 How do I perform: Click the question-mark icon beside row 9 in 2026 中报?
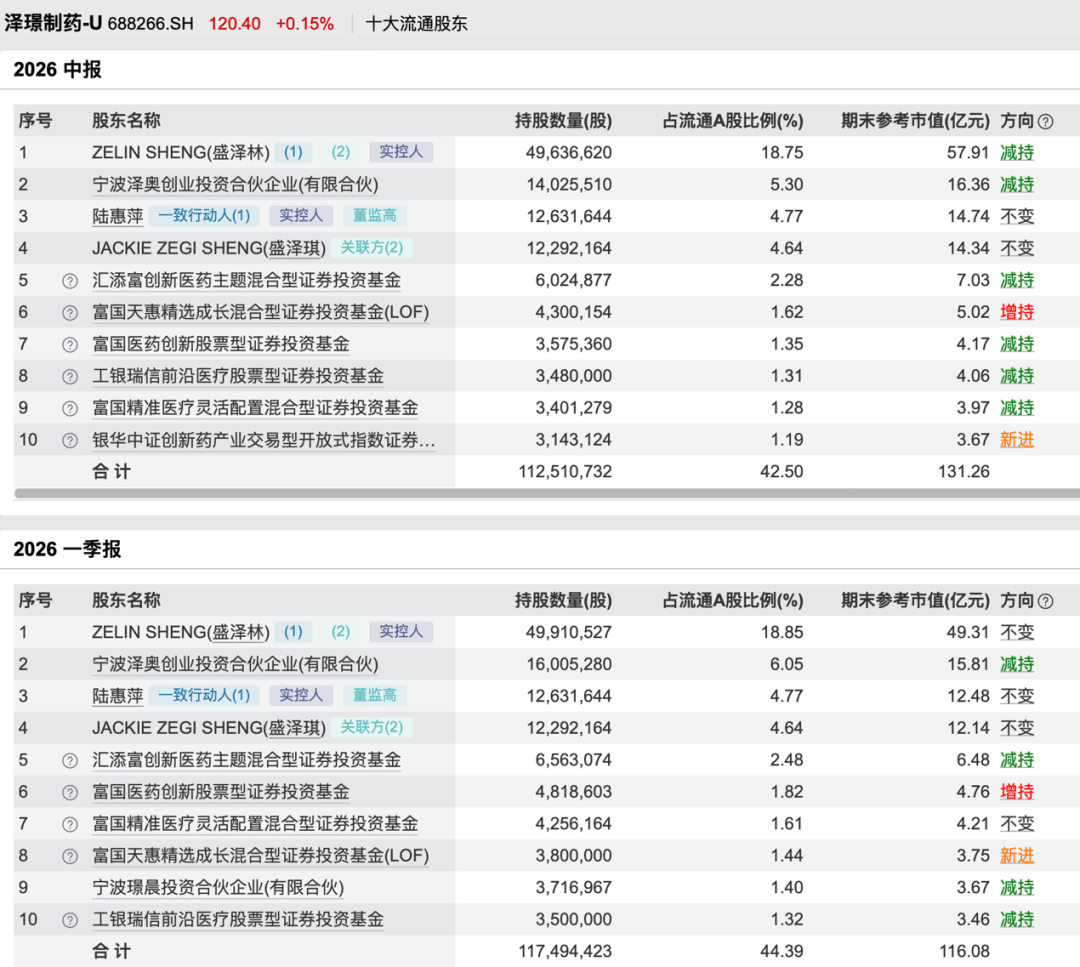pyautogui.click(x=70, y=408)
